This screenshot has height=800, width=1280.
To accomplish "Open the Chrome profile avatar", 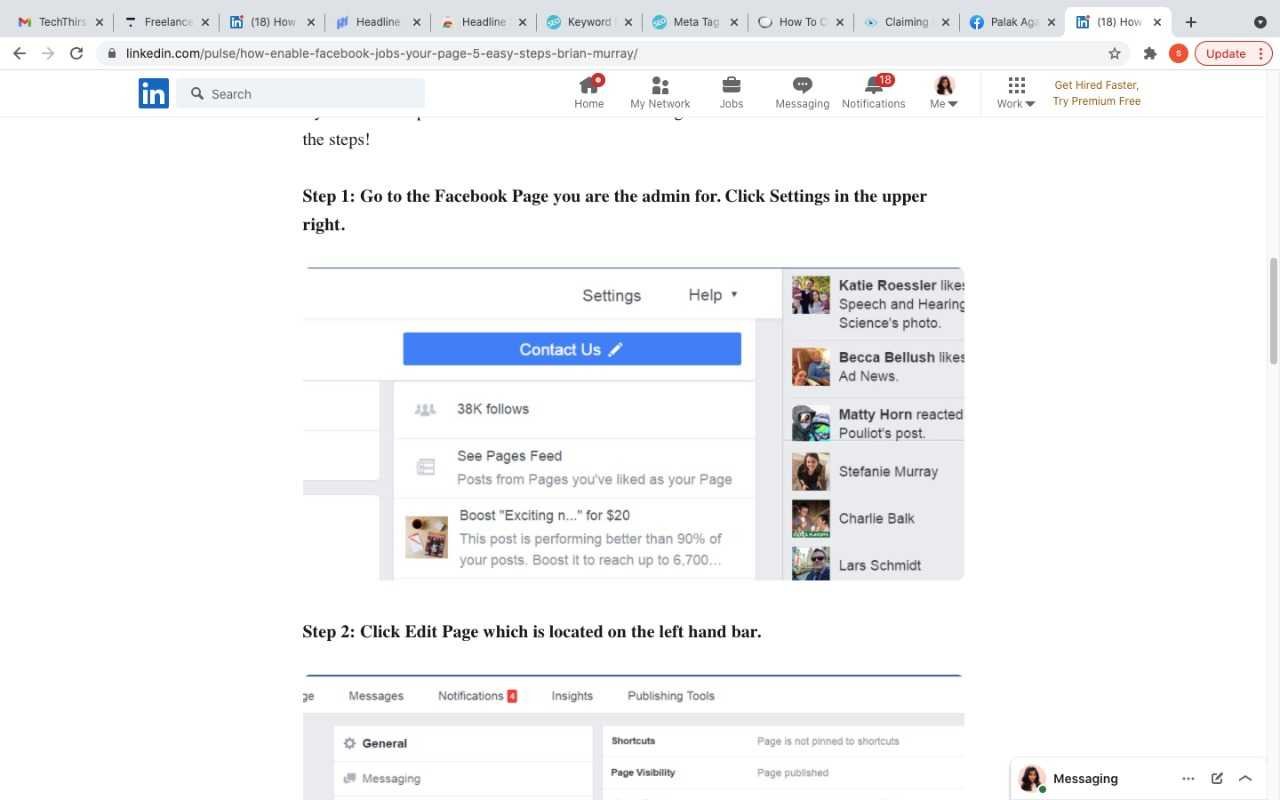I will pyautogui.click(x=1178, y=54).
